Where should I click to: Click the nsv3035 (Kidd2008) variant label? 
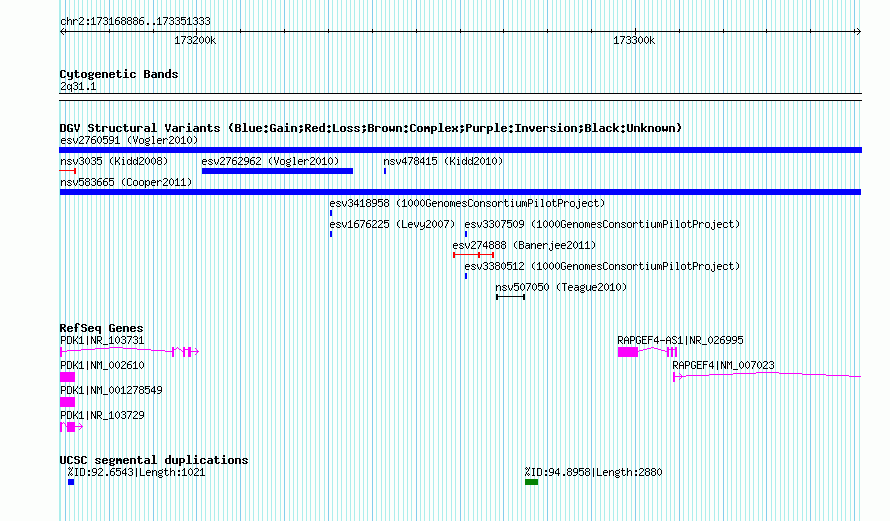114,161
